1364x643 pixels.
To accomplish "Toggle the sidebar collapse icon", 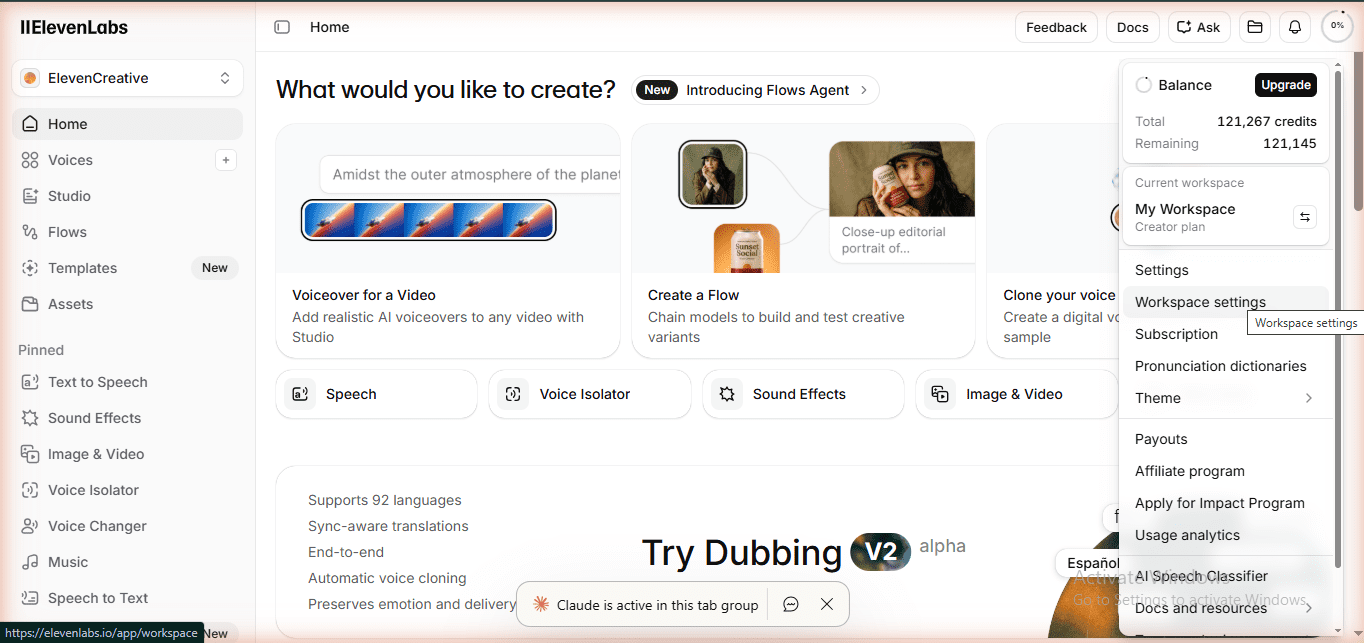I will (x=282, y=27).
